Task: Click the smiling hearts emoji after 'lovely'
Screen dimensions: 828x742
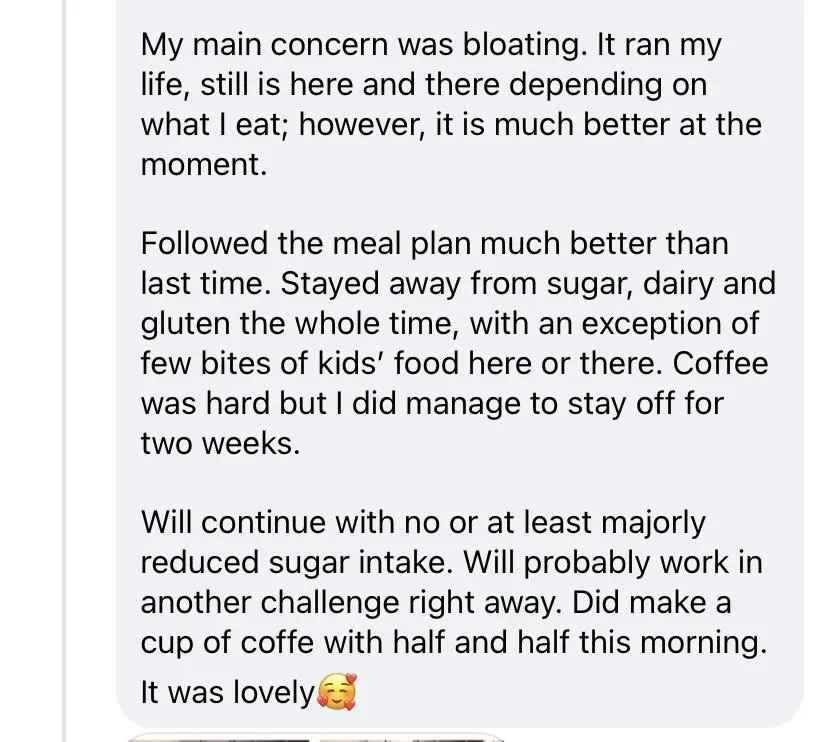Action: [336, 692]
